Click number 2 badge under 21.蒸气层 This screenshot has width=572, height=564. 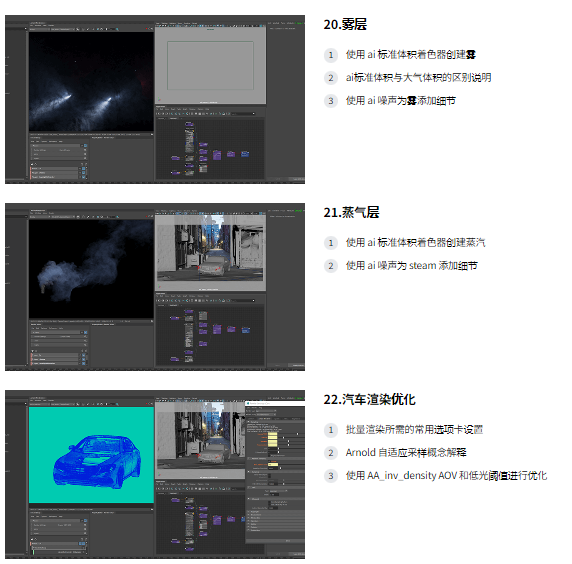point(331,266)
